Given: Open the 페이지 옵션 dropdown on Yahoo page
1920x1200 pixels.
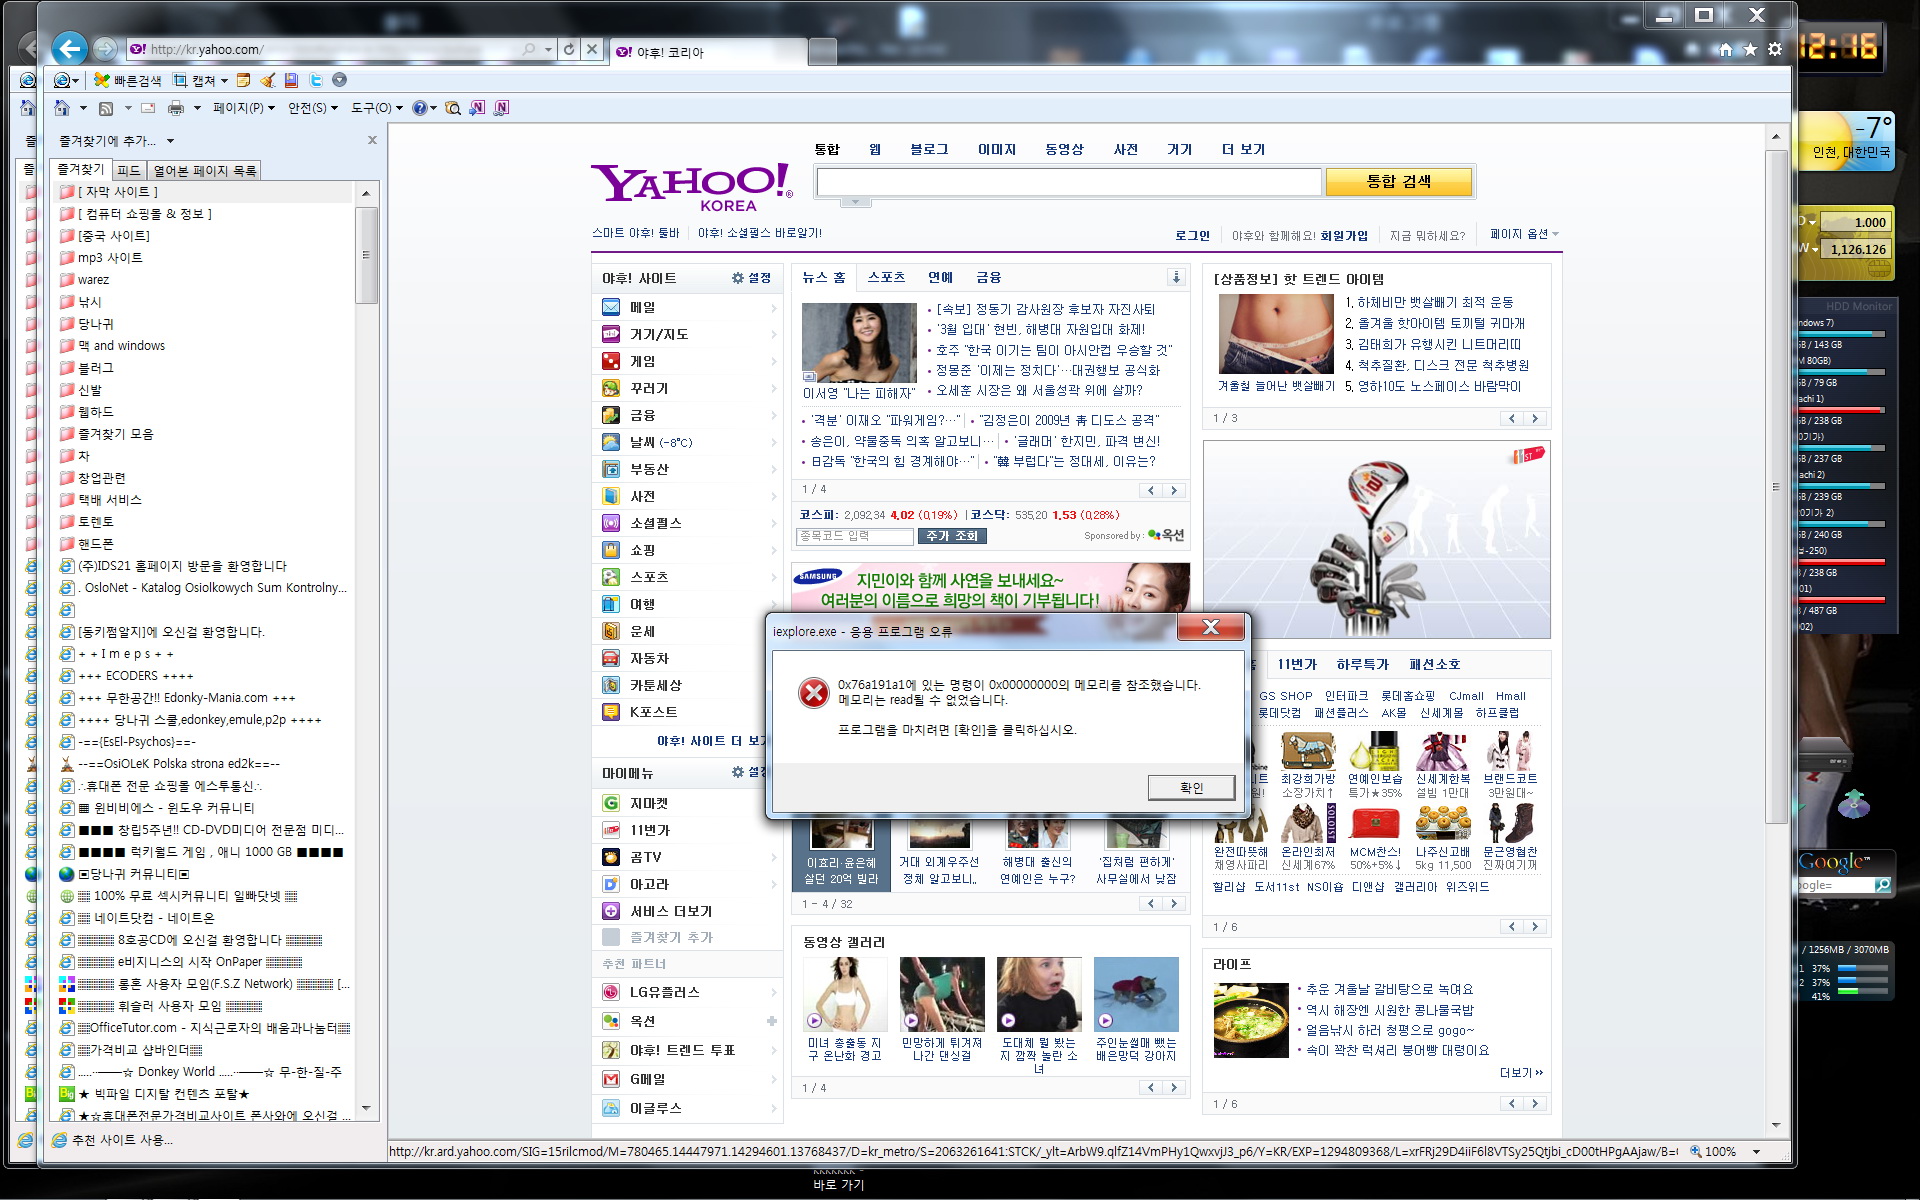Looking at the screenshot, I should (x=1524, y=234).
